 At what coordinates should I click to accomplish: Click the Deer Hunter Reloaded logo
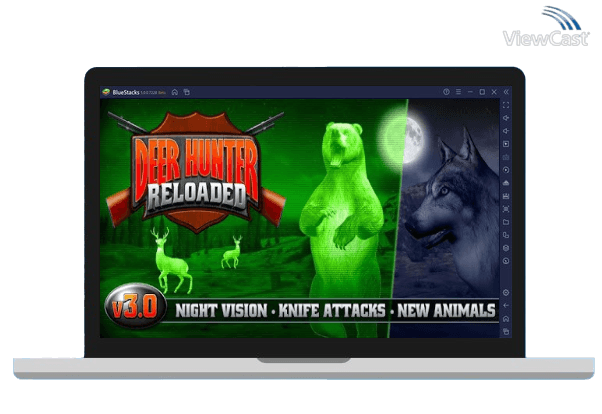(196, 172)
